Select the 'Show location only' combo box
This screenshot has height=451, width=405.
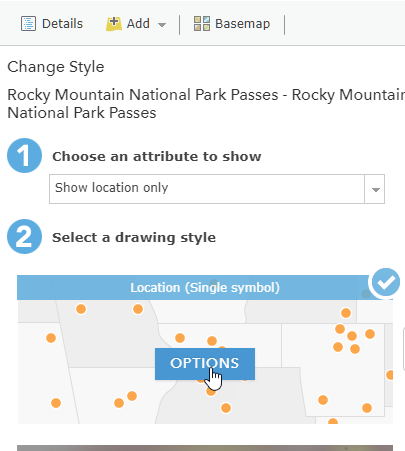pyautogui.click(x=217, y=189)
